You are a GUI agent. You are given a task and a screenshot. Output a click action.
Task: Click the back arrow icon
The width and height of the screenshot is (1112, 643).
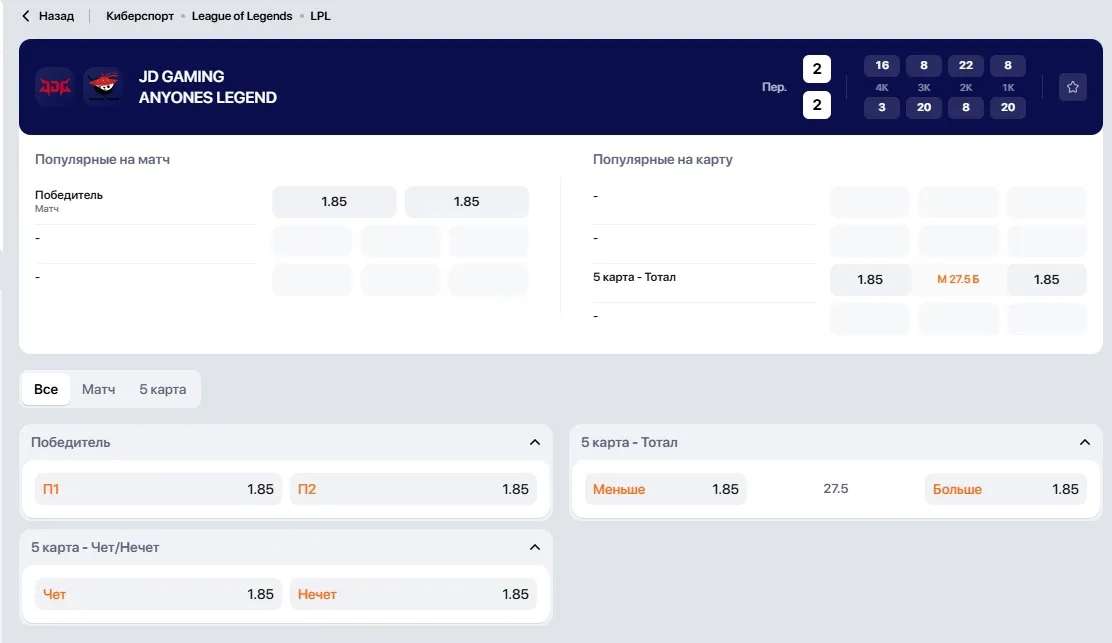[26, 16]
